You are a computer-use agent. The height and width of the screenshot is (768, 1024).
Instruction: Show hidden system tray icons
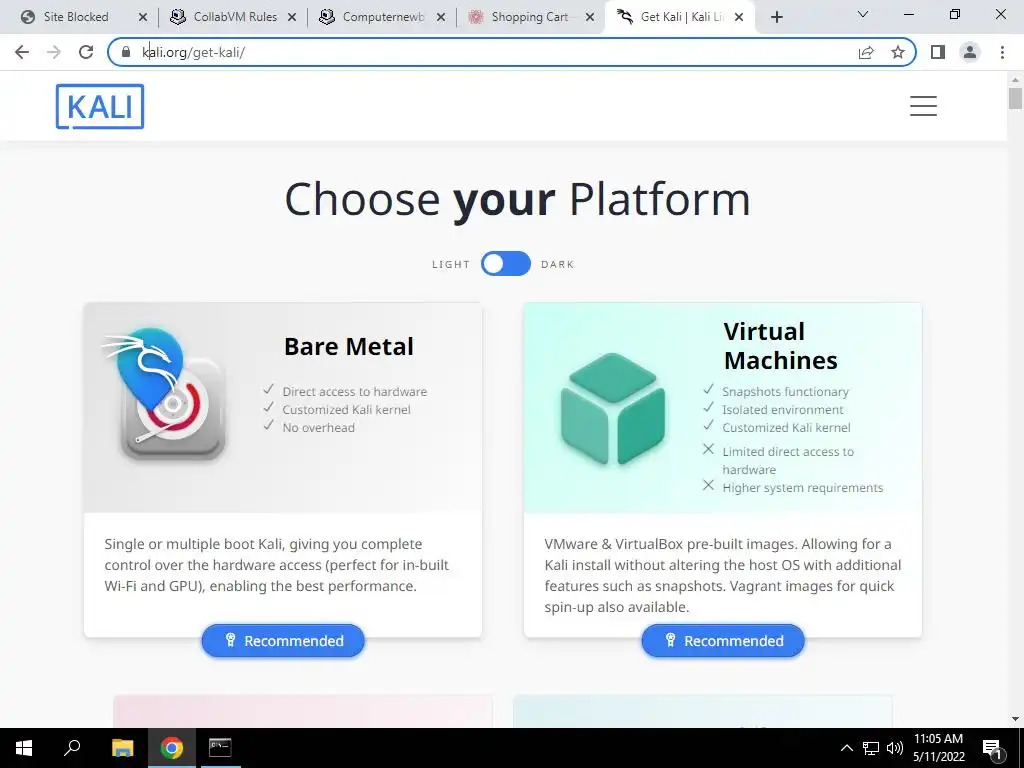tap(846, 748)
